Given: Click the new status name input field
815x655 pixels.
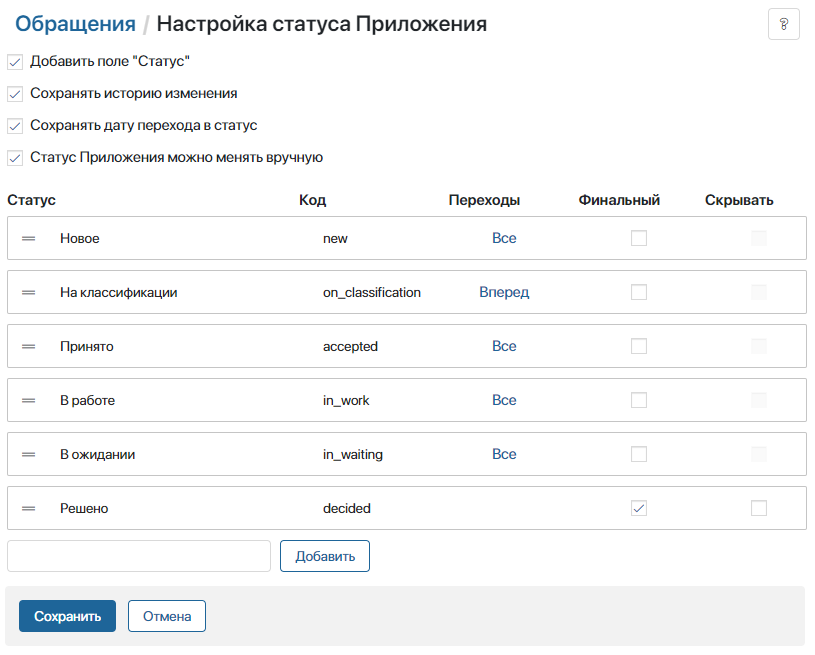Looking at the screenshot, I should click(139, 556).
